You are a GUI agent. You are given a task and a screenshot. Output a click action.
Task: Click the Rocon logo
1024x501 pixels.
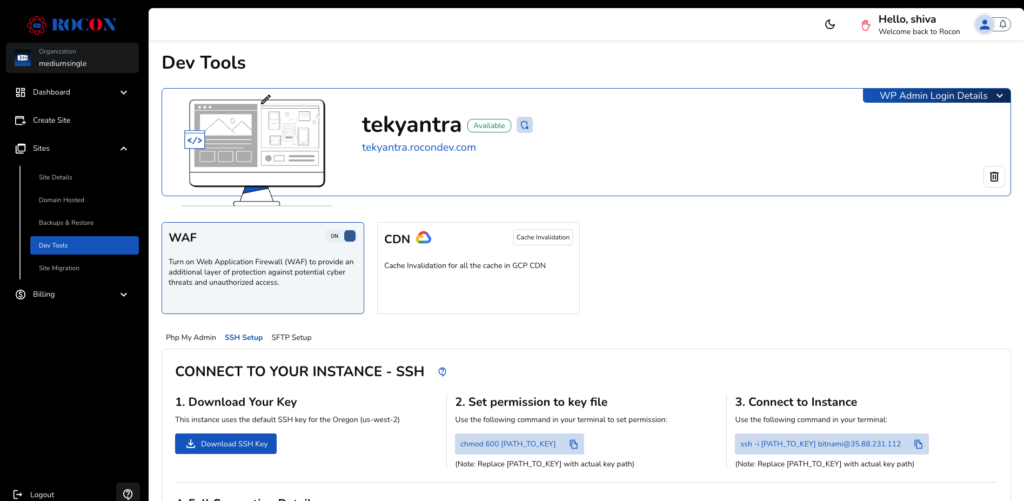tap(72, 24)
